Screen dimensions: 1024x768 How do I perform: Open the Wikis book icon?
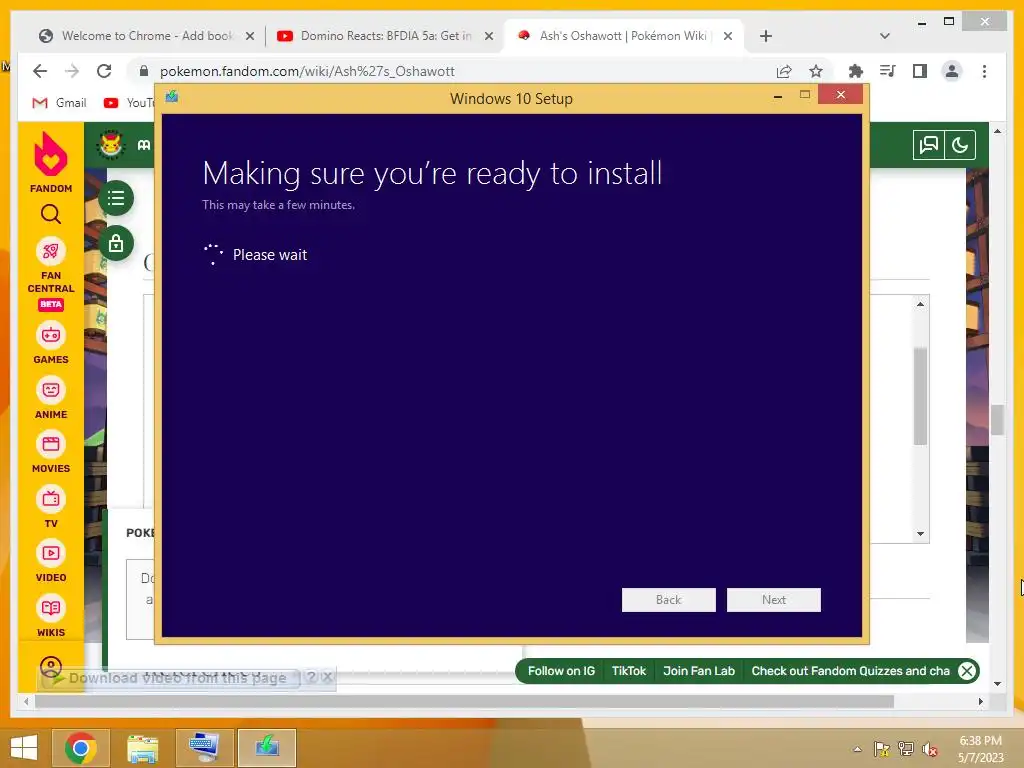(x=51, y=608)
